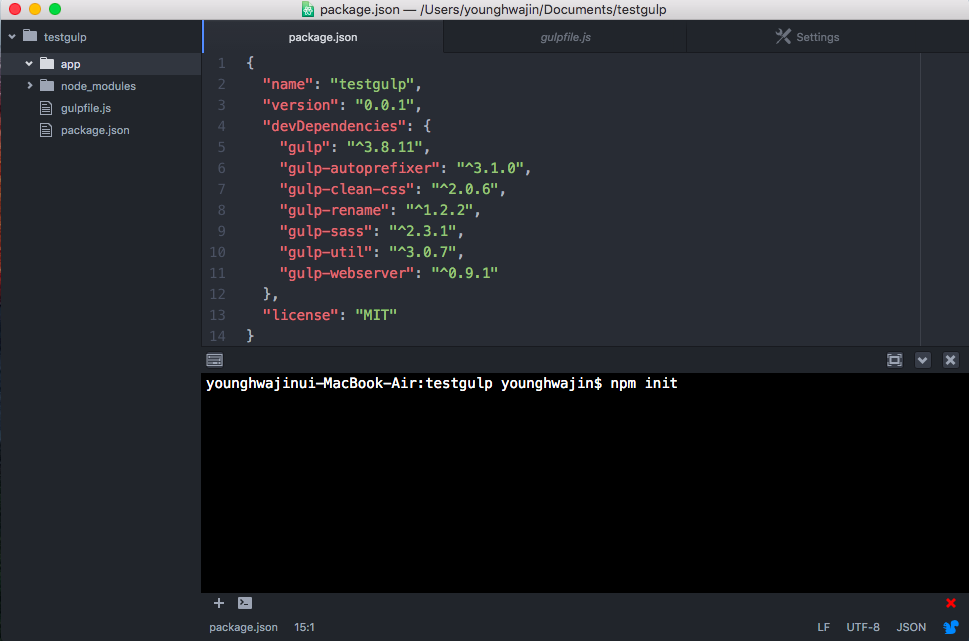969x641 pixels.
Task: Click the gulpfile.js file icon in tree
Action: pyautogui.click(x=46, y=108)
